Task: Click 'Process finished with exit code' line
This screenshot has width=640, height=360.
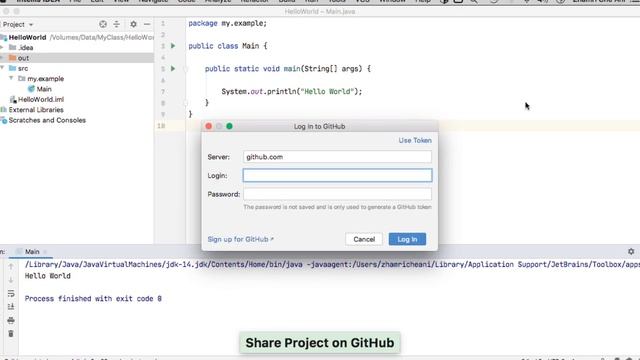Action: (x=93, y=299)
